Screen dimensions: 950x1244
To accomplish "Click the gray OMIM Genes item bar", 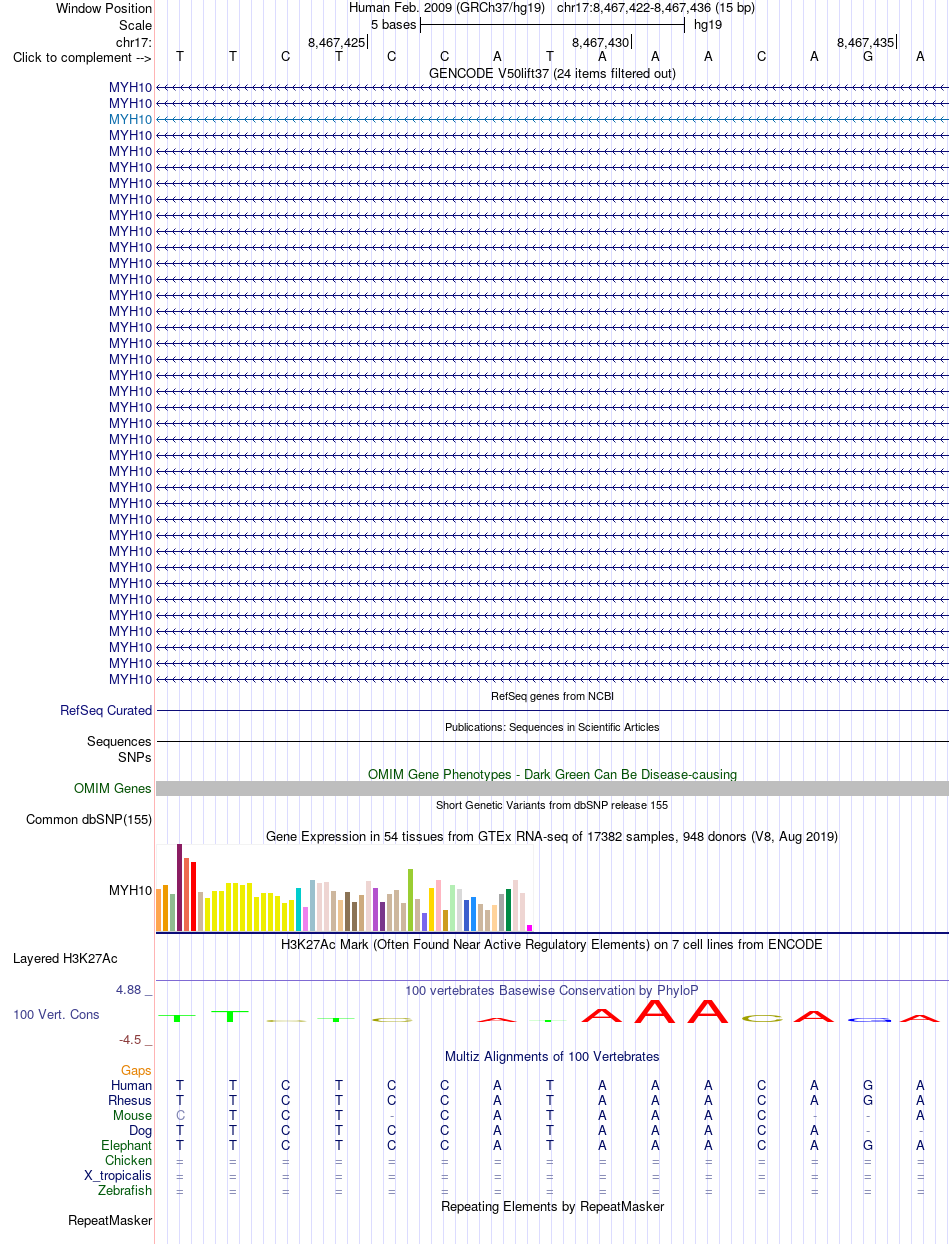I will coord(552,789).
